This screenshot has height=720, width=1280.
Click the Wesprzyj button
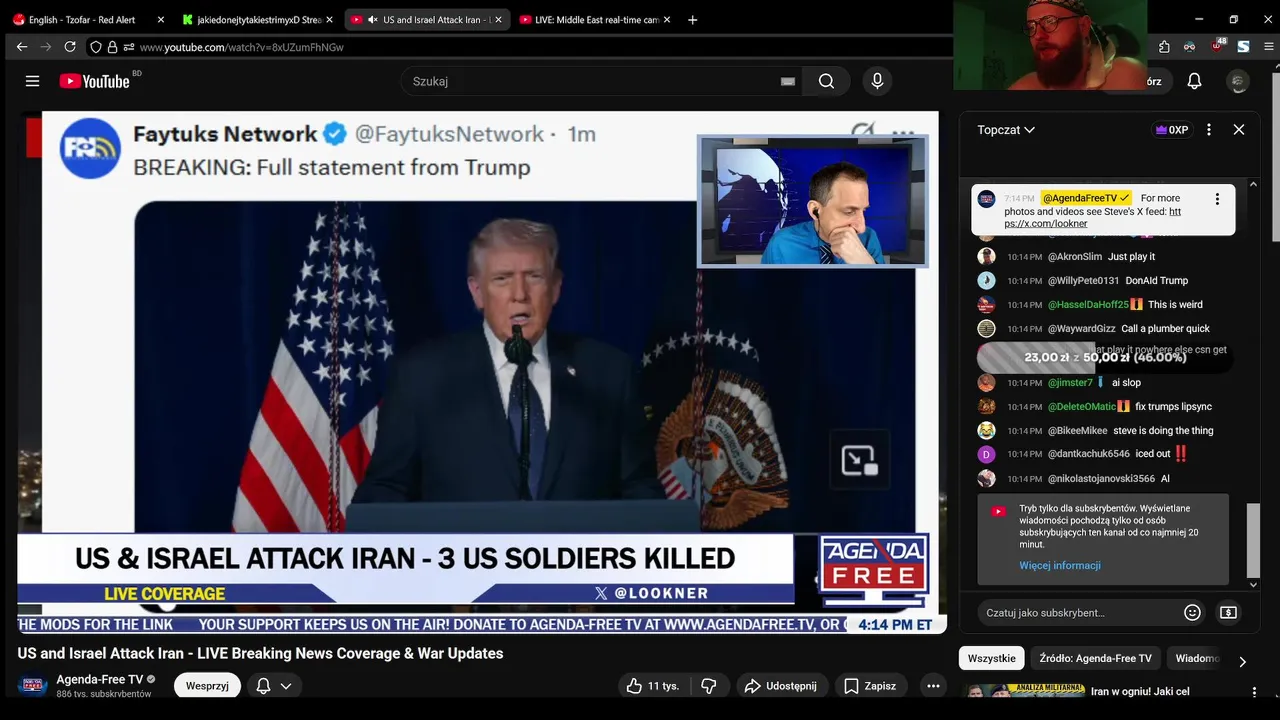(207, 686)
